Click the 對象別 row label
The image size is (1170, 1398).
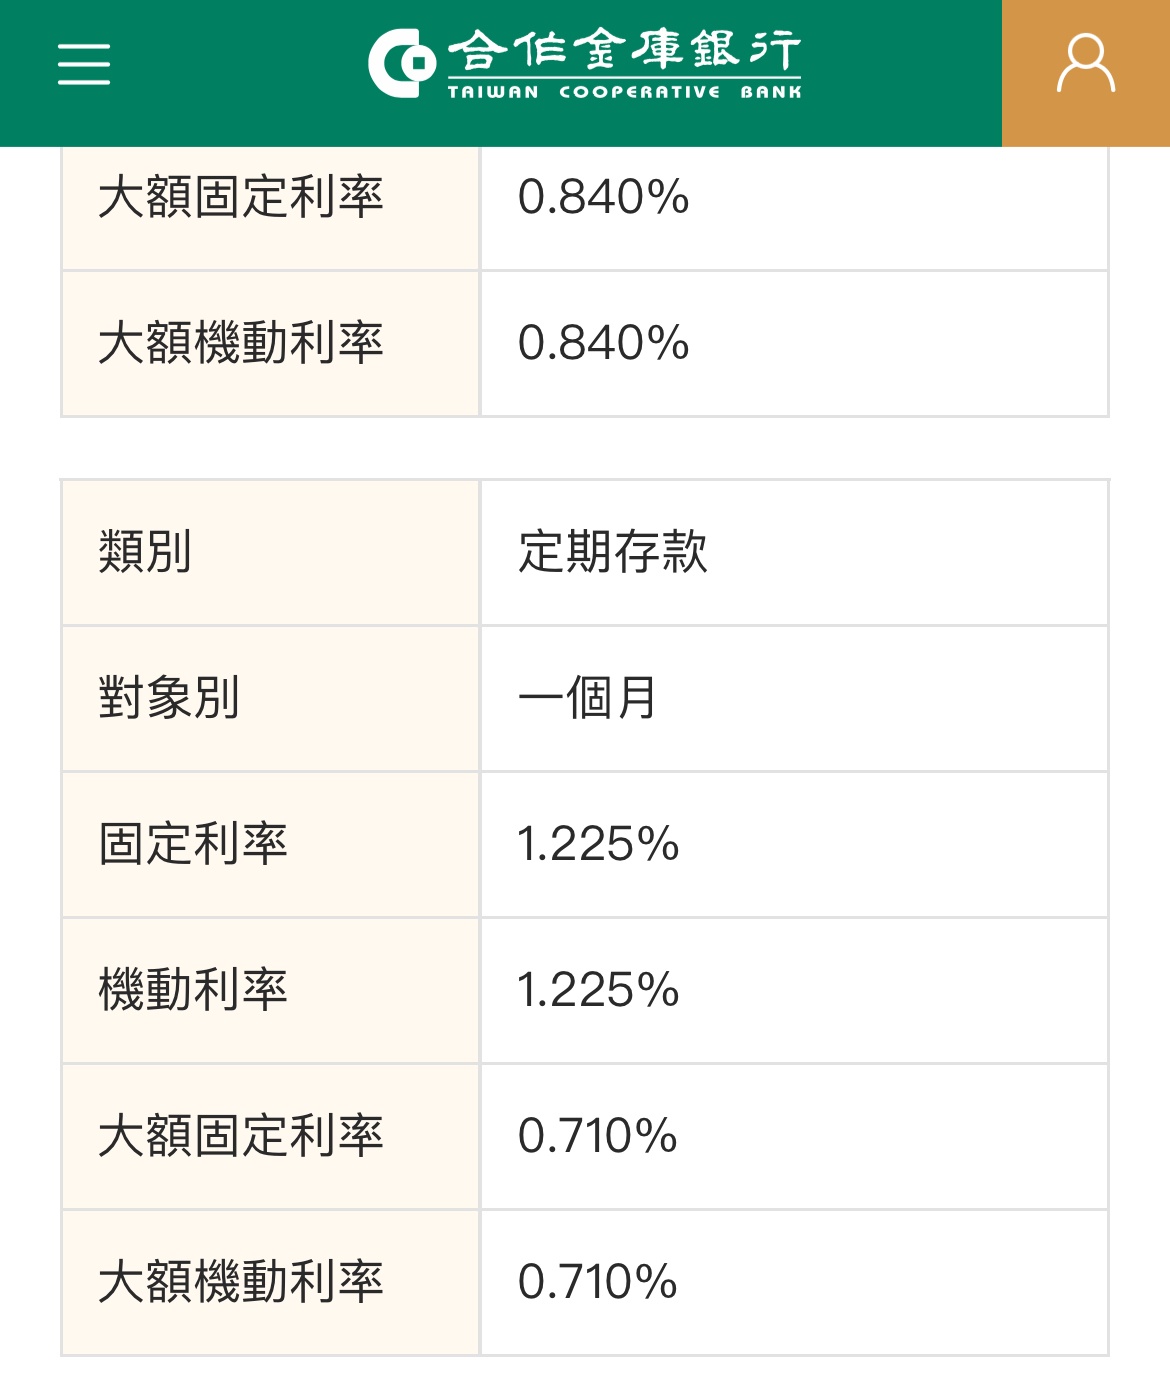pos(169,698)
